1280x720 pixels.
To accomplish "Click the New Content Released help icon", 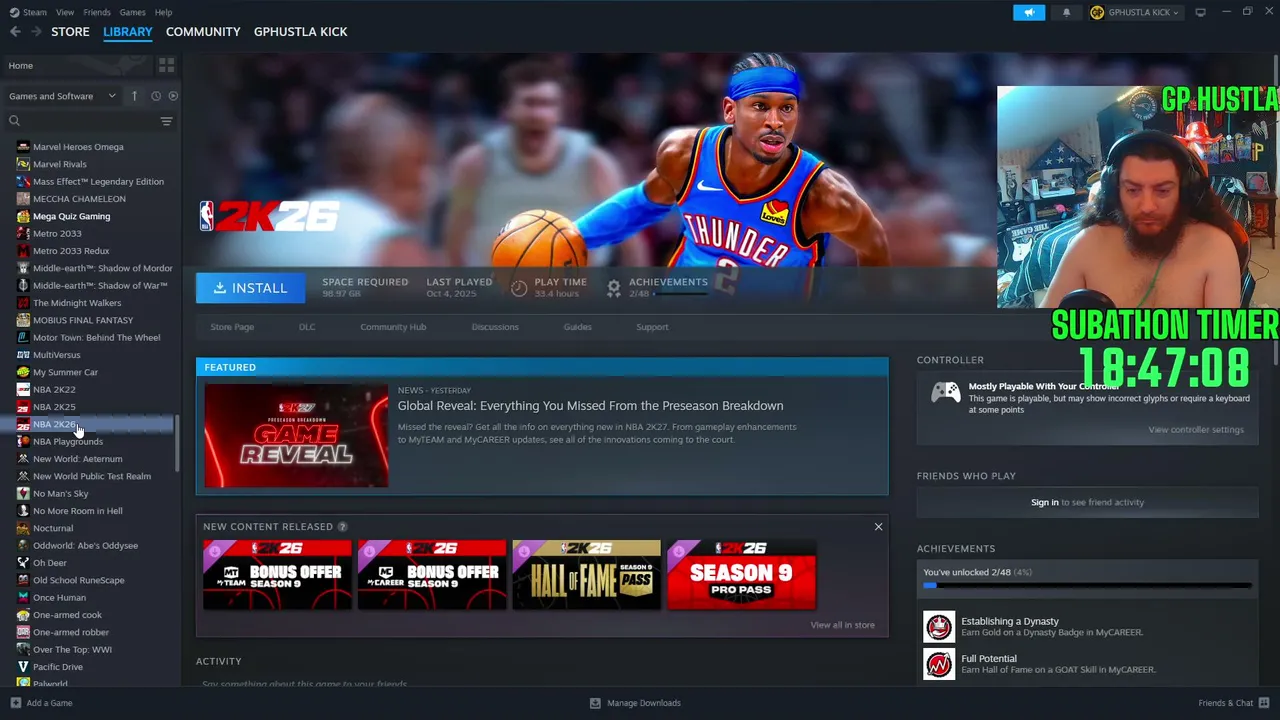I will pos(342,527).
